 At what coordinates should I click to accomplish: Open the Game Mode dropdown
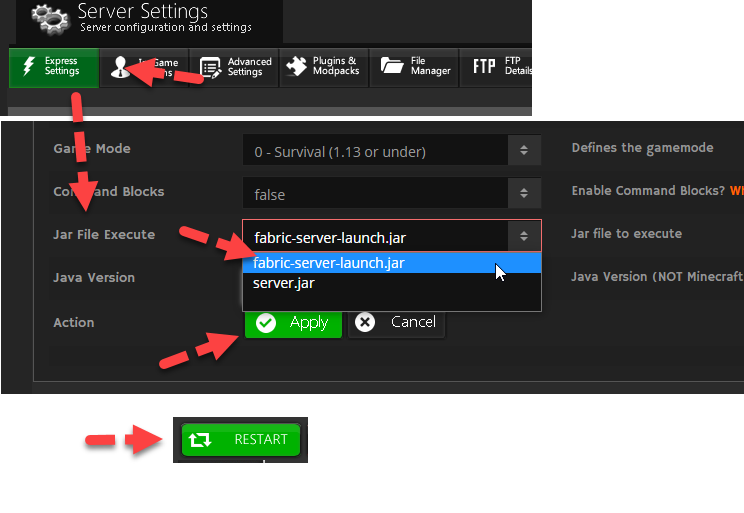pos(392,150)
